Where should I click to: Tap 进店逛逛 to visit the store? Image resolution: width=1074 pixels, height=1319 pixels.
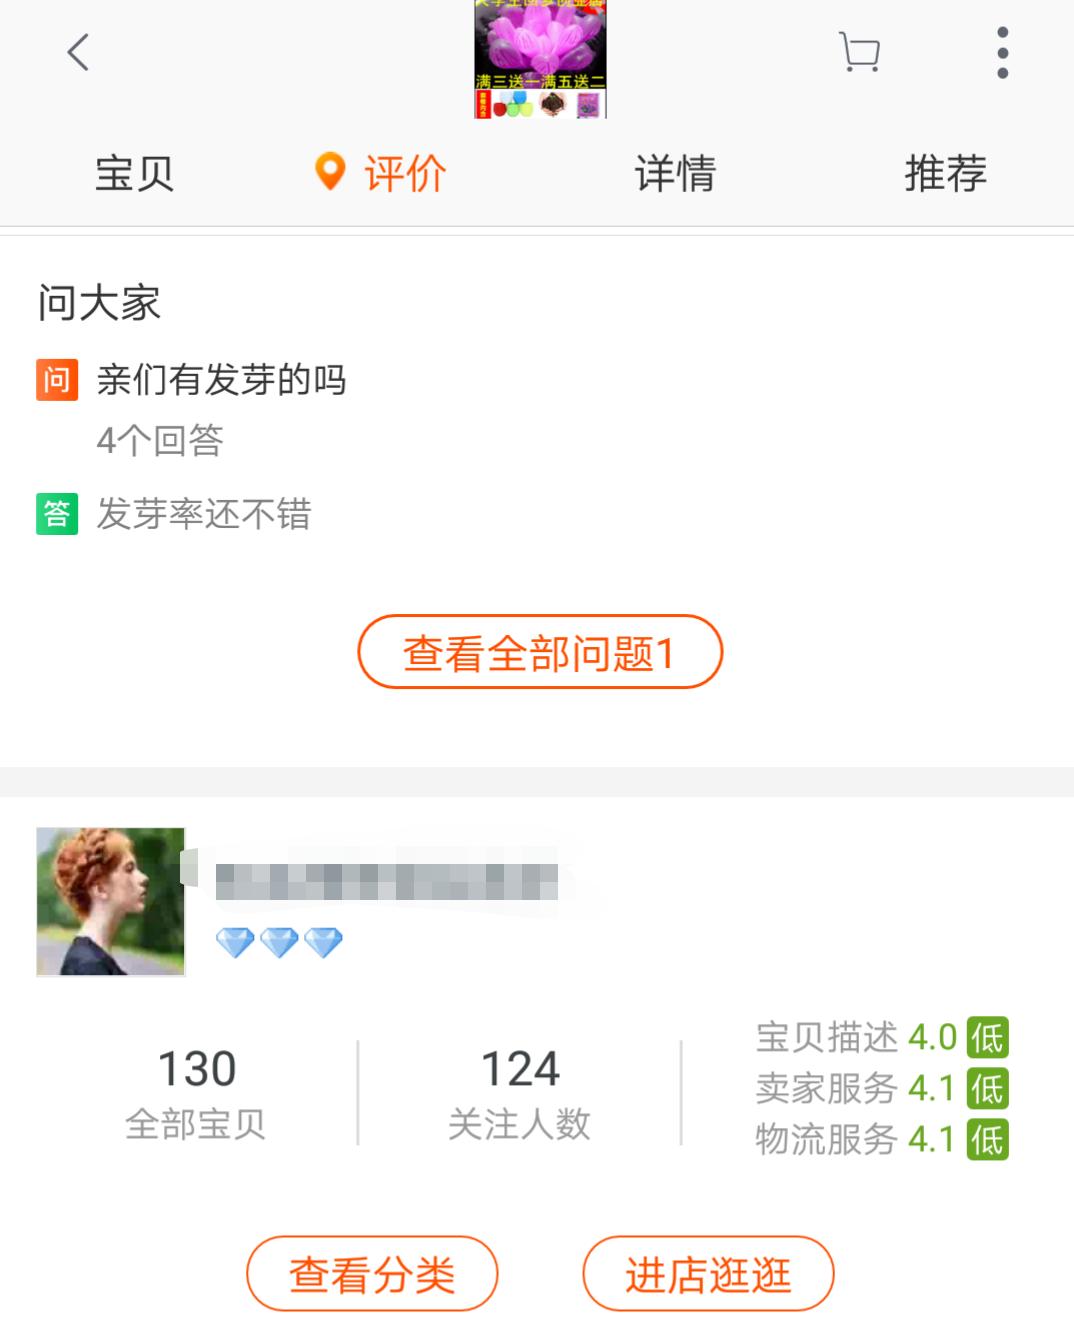707,1273
